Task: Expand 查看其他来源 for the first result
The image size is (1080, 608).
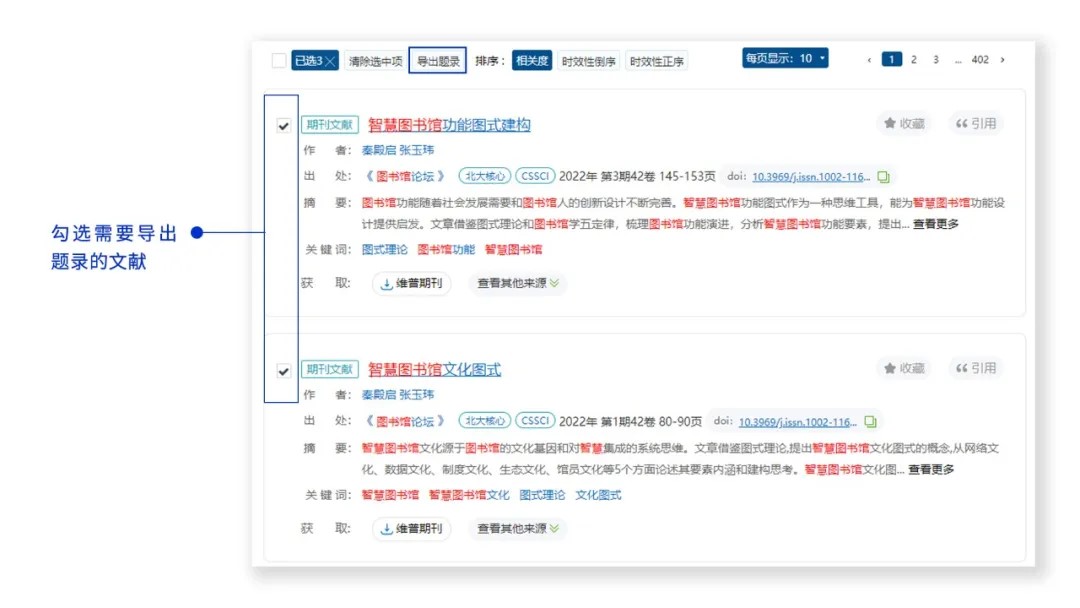Action: pos(518,284)
